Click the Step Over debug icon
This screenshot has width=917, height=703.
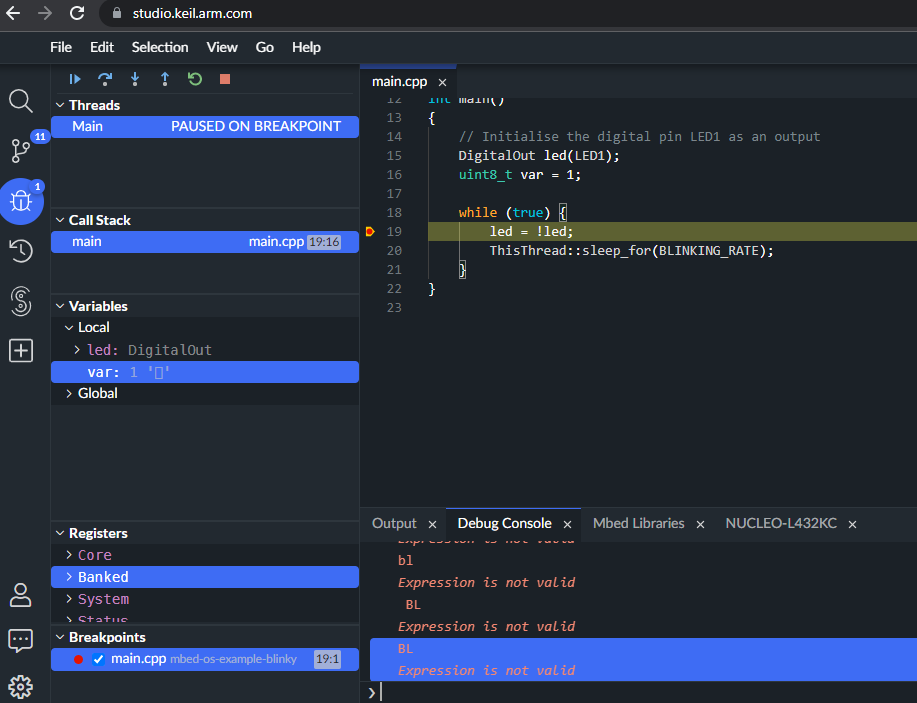tap(104, 79)
